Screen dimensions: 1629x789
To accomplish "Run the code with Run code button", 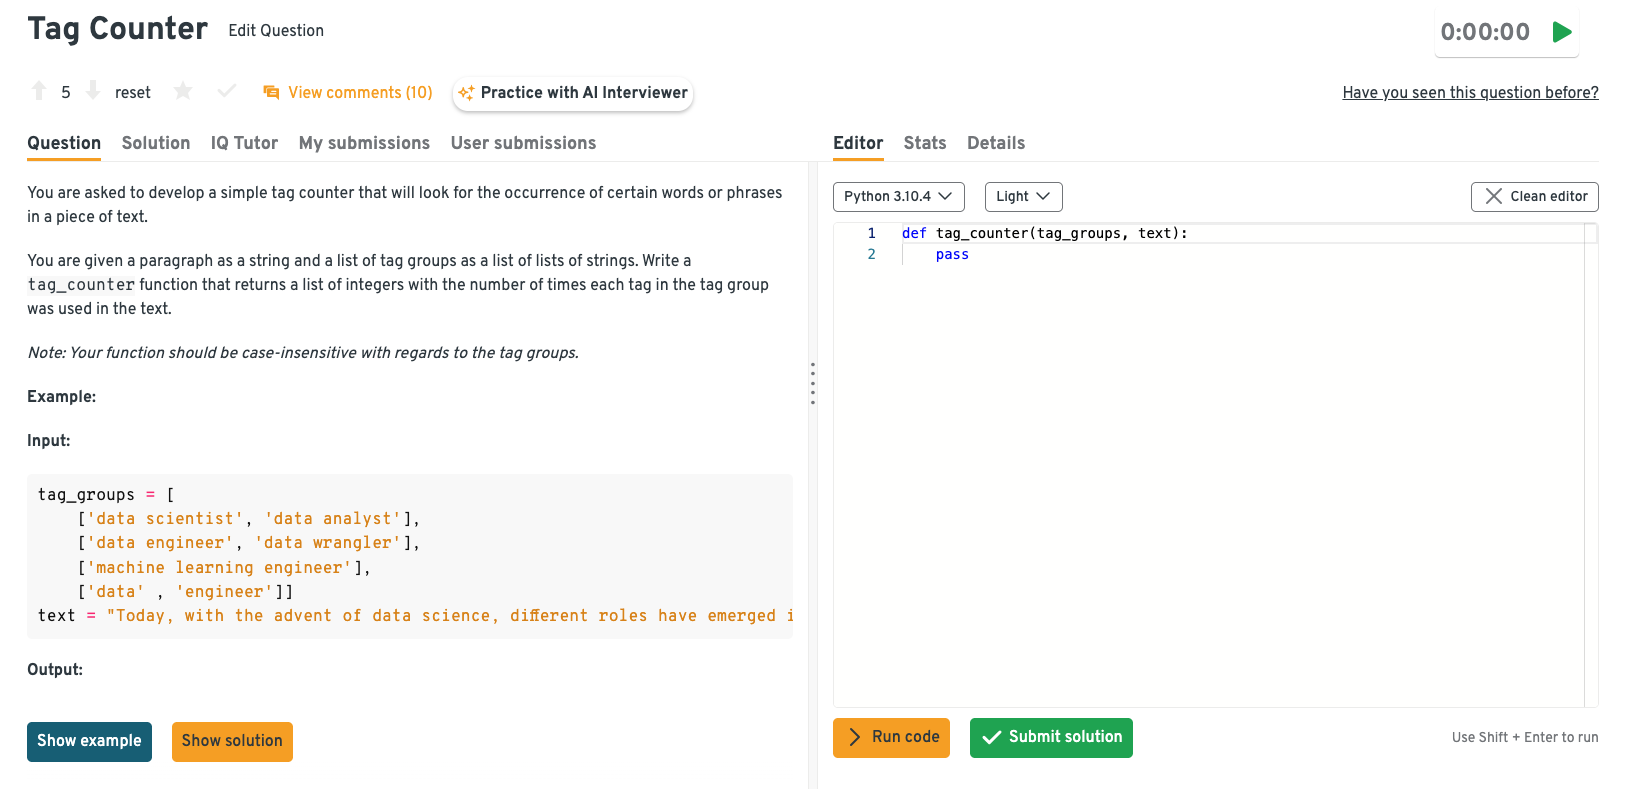I will pos(891,738).
